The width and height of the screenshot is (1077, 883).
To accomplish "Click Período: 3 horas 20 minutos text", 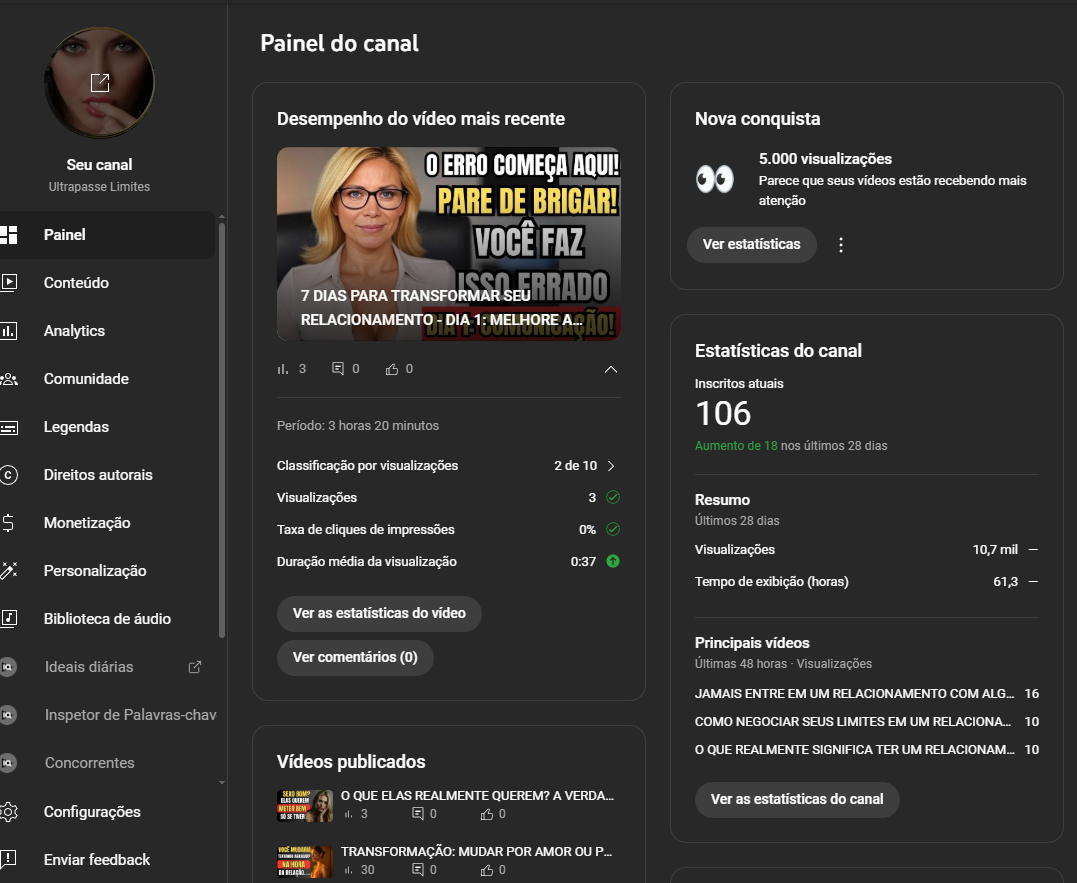I will pos(358,426).
